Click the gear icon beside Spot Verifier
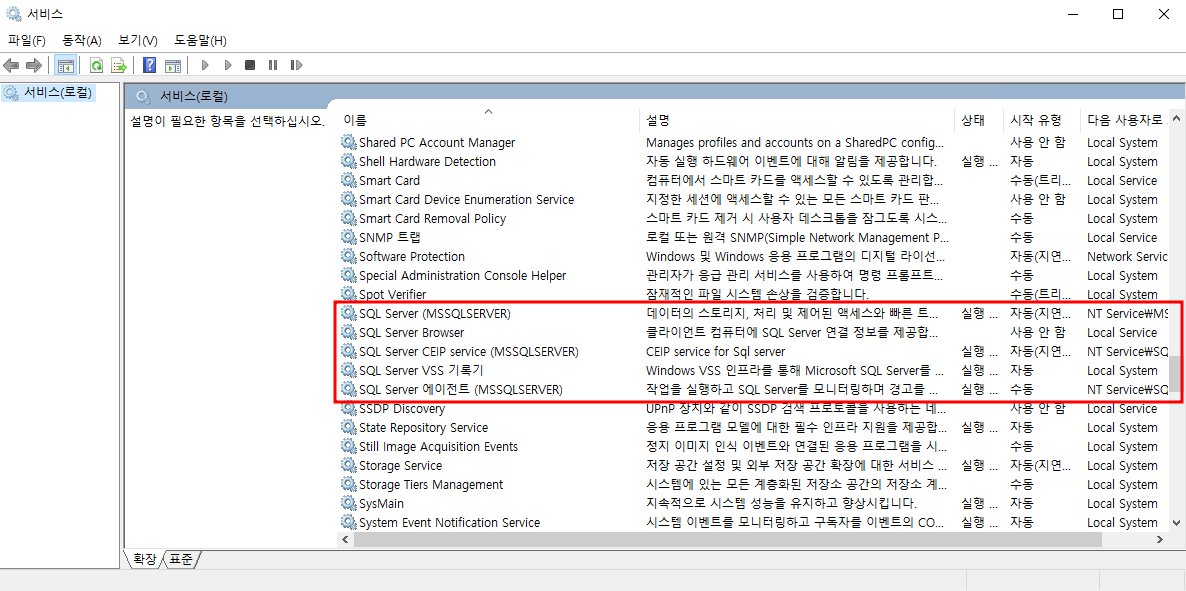This screenshot has height=591, width=1186. [x=348, y=294]
